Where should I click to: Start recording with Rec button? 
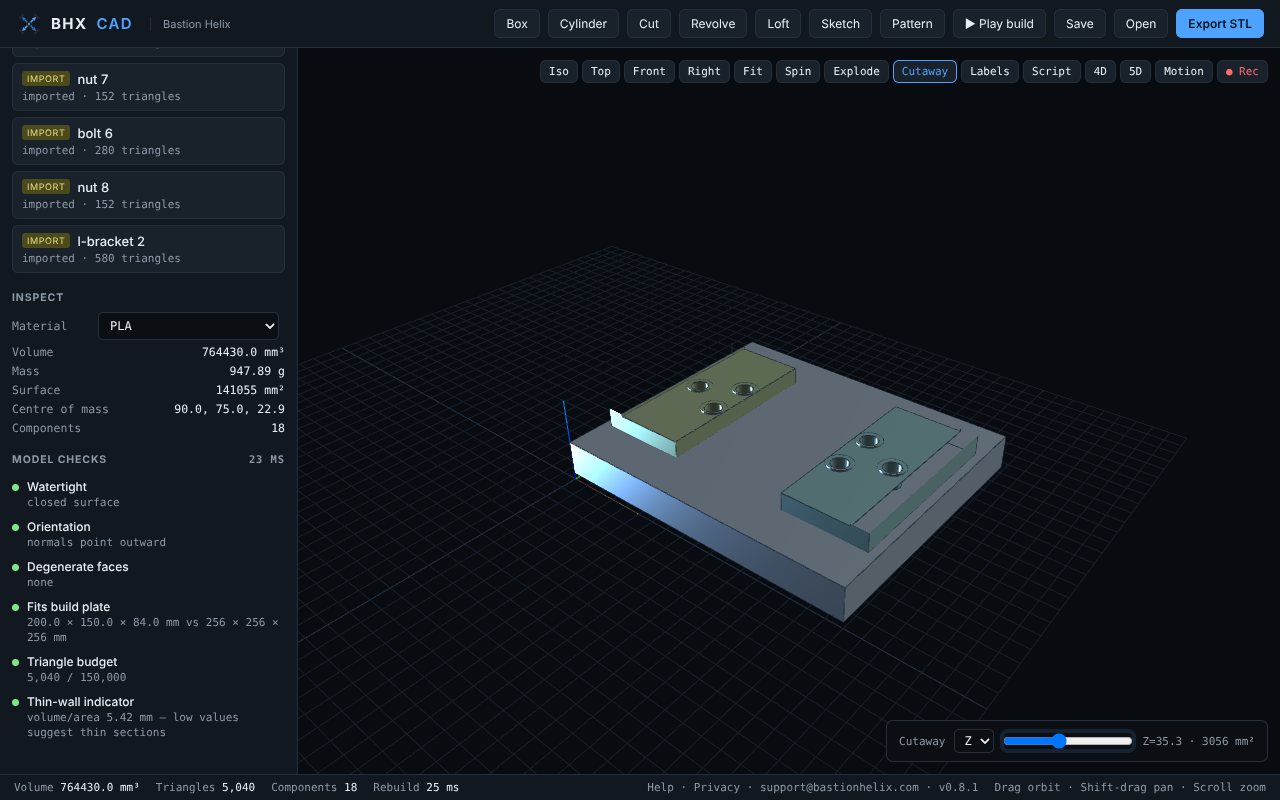pyautogui.click(x=1242, y=71)
